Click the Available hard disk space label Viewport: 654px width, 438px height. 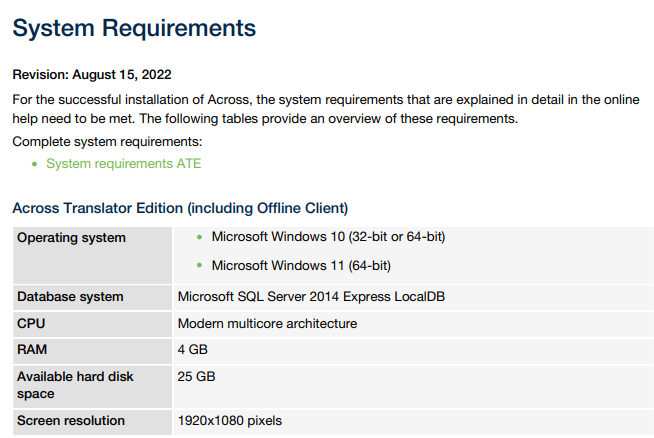[x=75, y=385]
